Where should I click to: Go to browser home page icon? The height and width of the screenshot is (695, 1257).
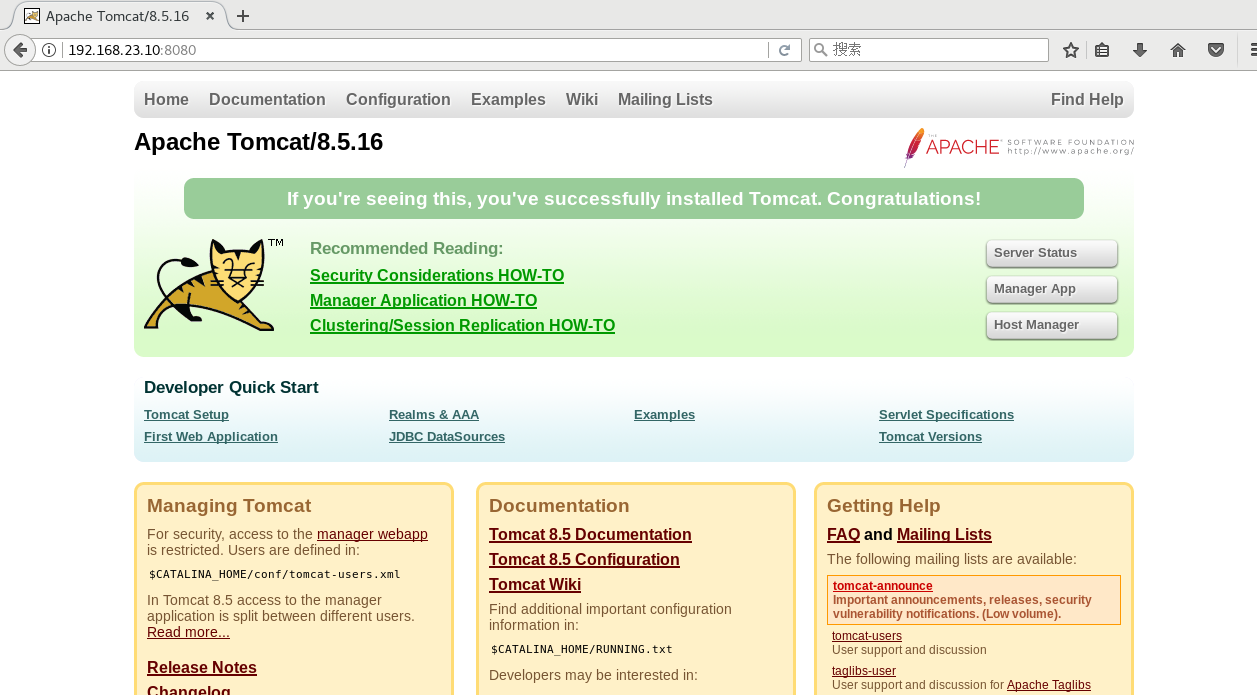[x=1178, y=50]
